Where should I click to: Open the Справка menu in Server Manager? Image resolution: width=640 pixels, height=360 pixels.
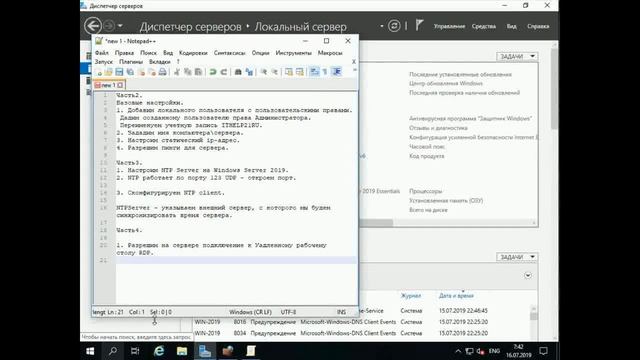pos(538,27)
